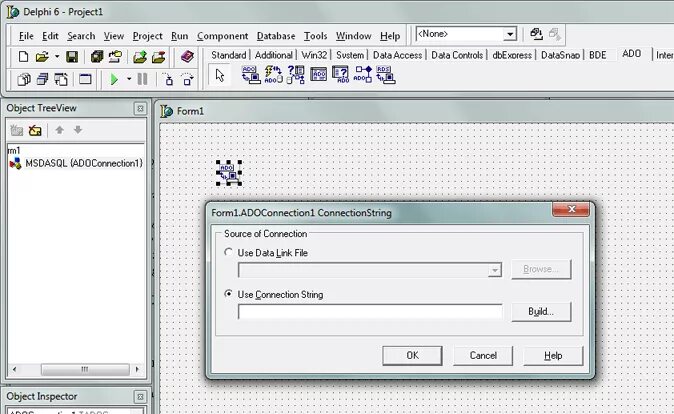Open the Component menu
The width and height of the screenshot is (674, 414).
click(222, 36)
